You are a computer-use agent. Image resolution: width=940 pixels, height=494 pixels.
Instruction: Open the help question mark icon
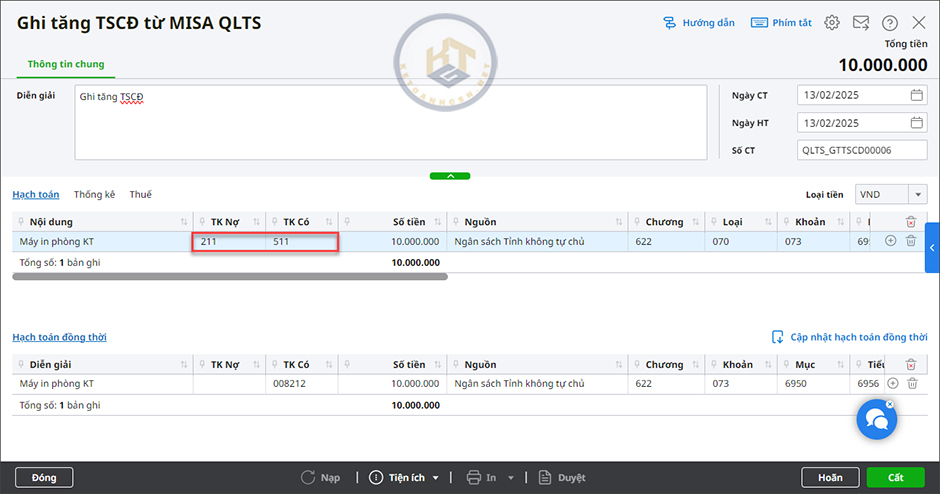(x=890, y=22)
